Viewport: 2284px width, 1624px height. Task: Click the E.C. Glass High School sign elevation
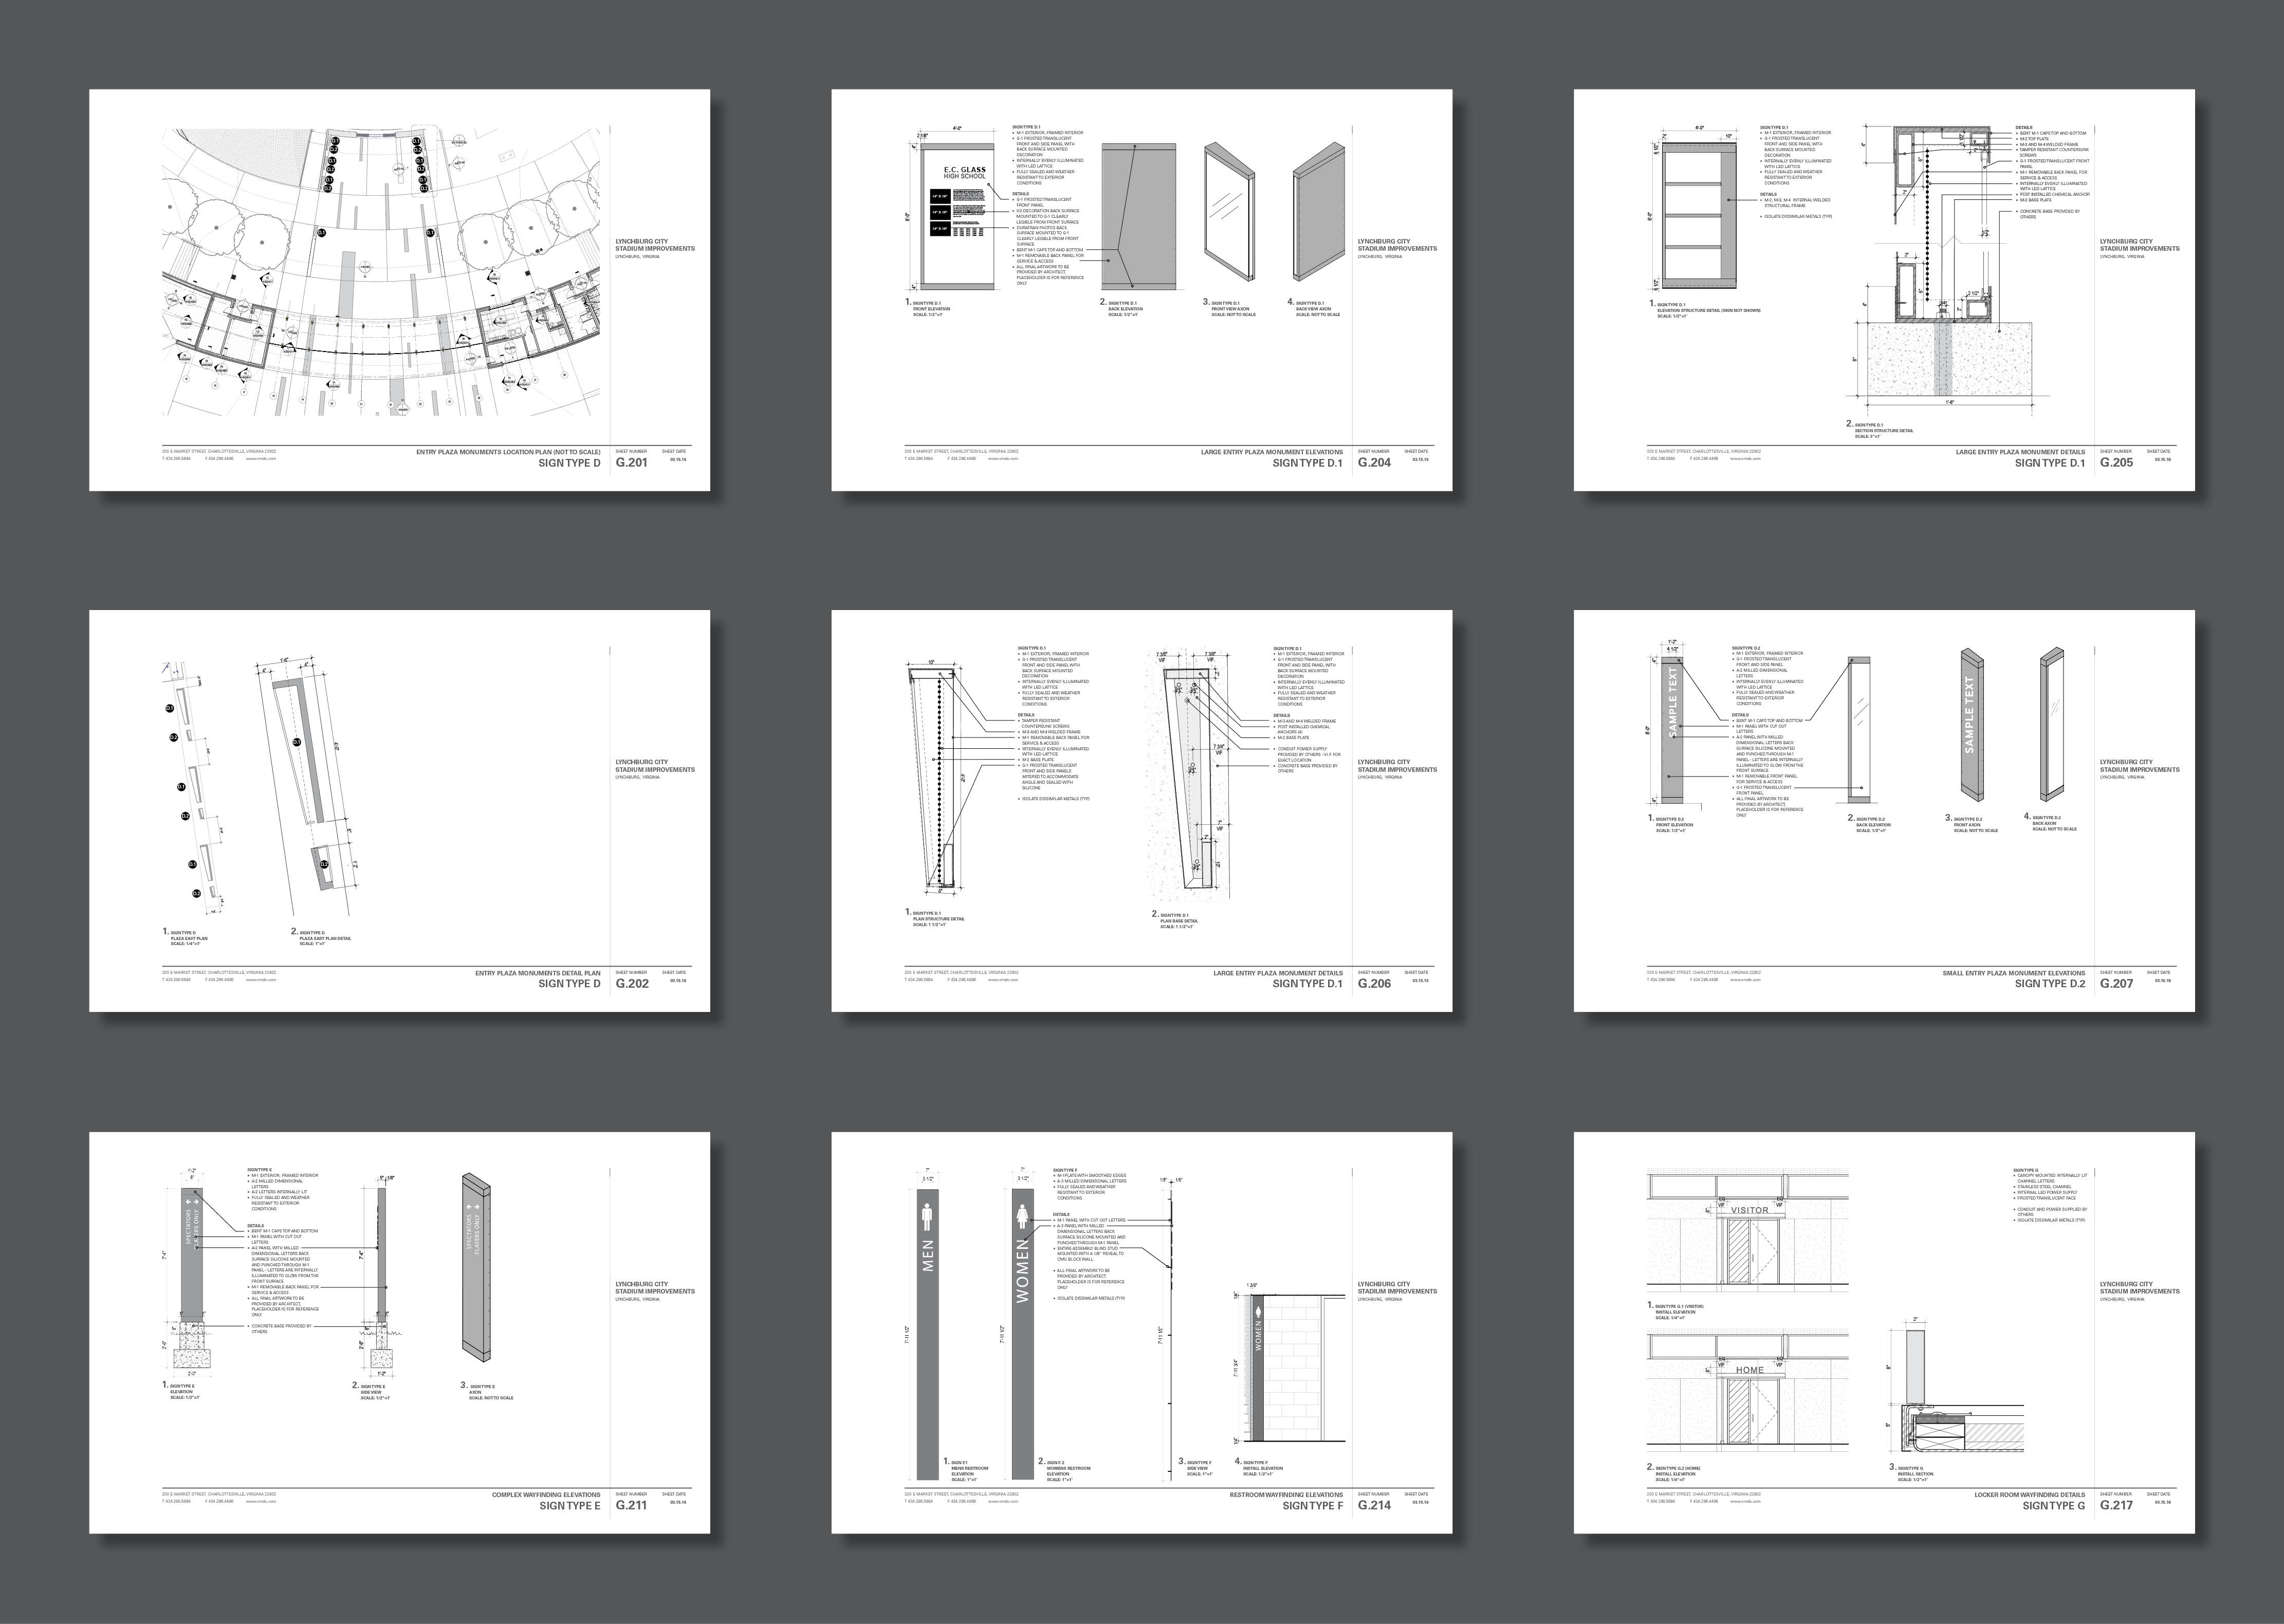tap(958, 218)
